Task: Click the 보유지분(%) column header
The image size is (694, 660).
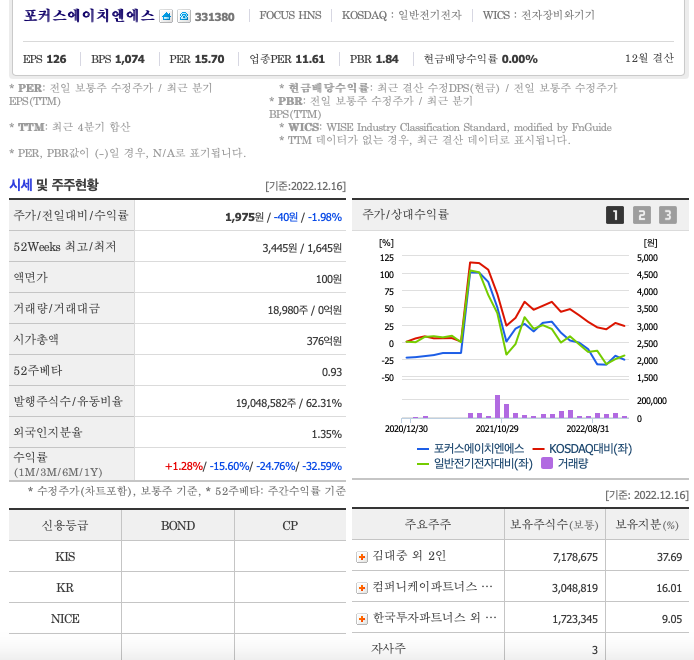Action: [x=647, y=525]
